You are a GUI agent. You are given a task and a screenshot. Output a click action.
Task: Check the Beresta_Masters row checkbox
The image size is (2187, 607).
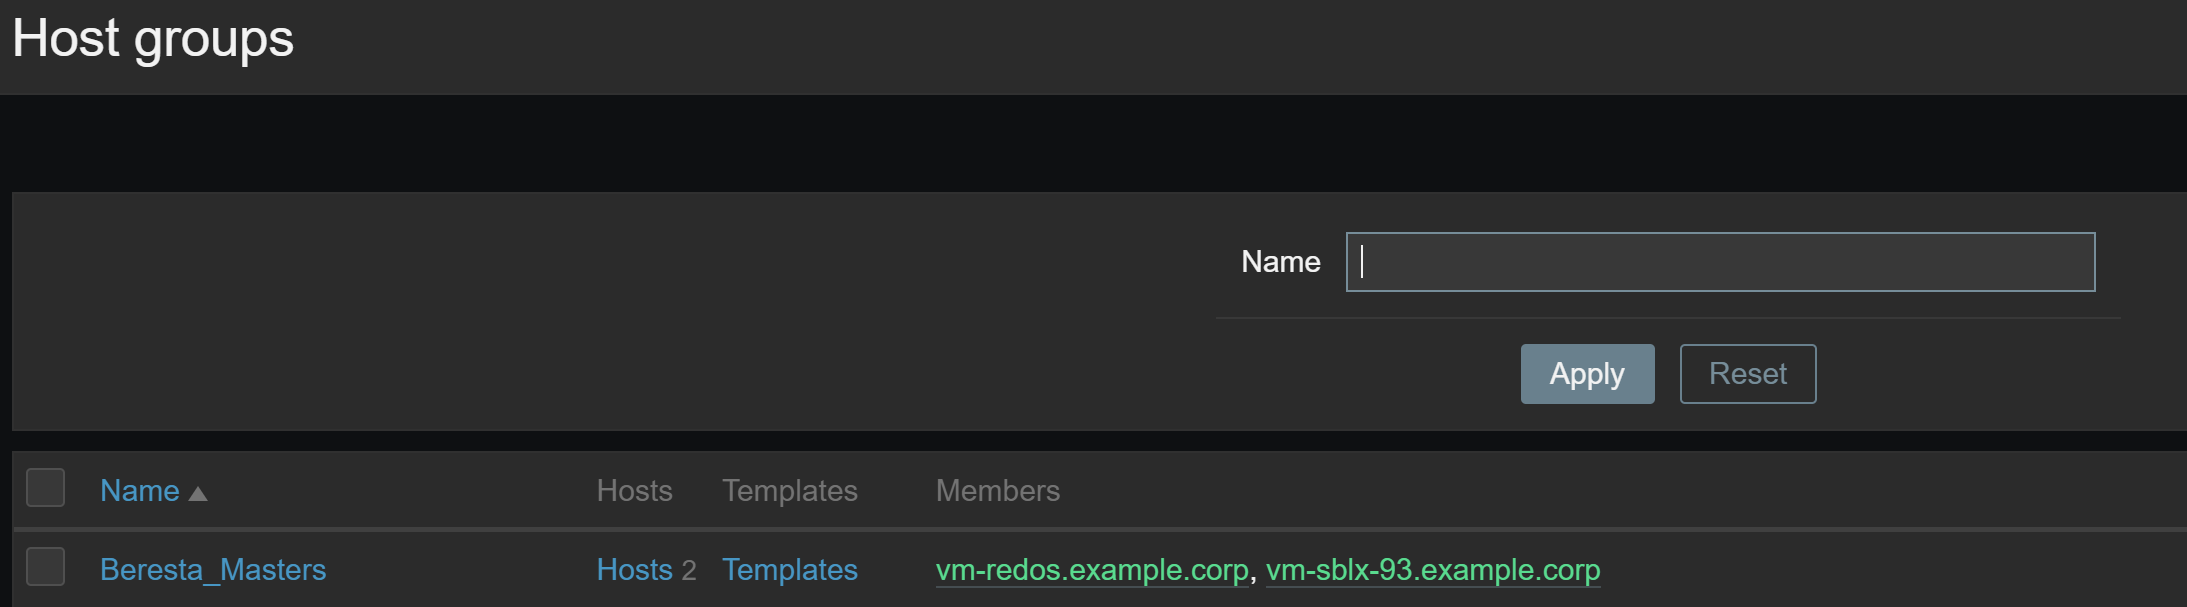[x=46, y=567]
